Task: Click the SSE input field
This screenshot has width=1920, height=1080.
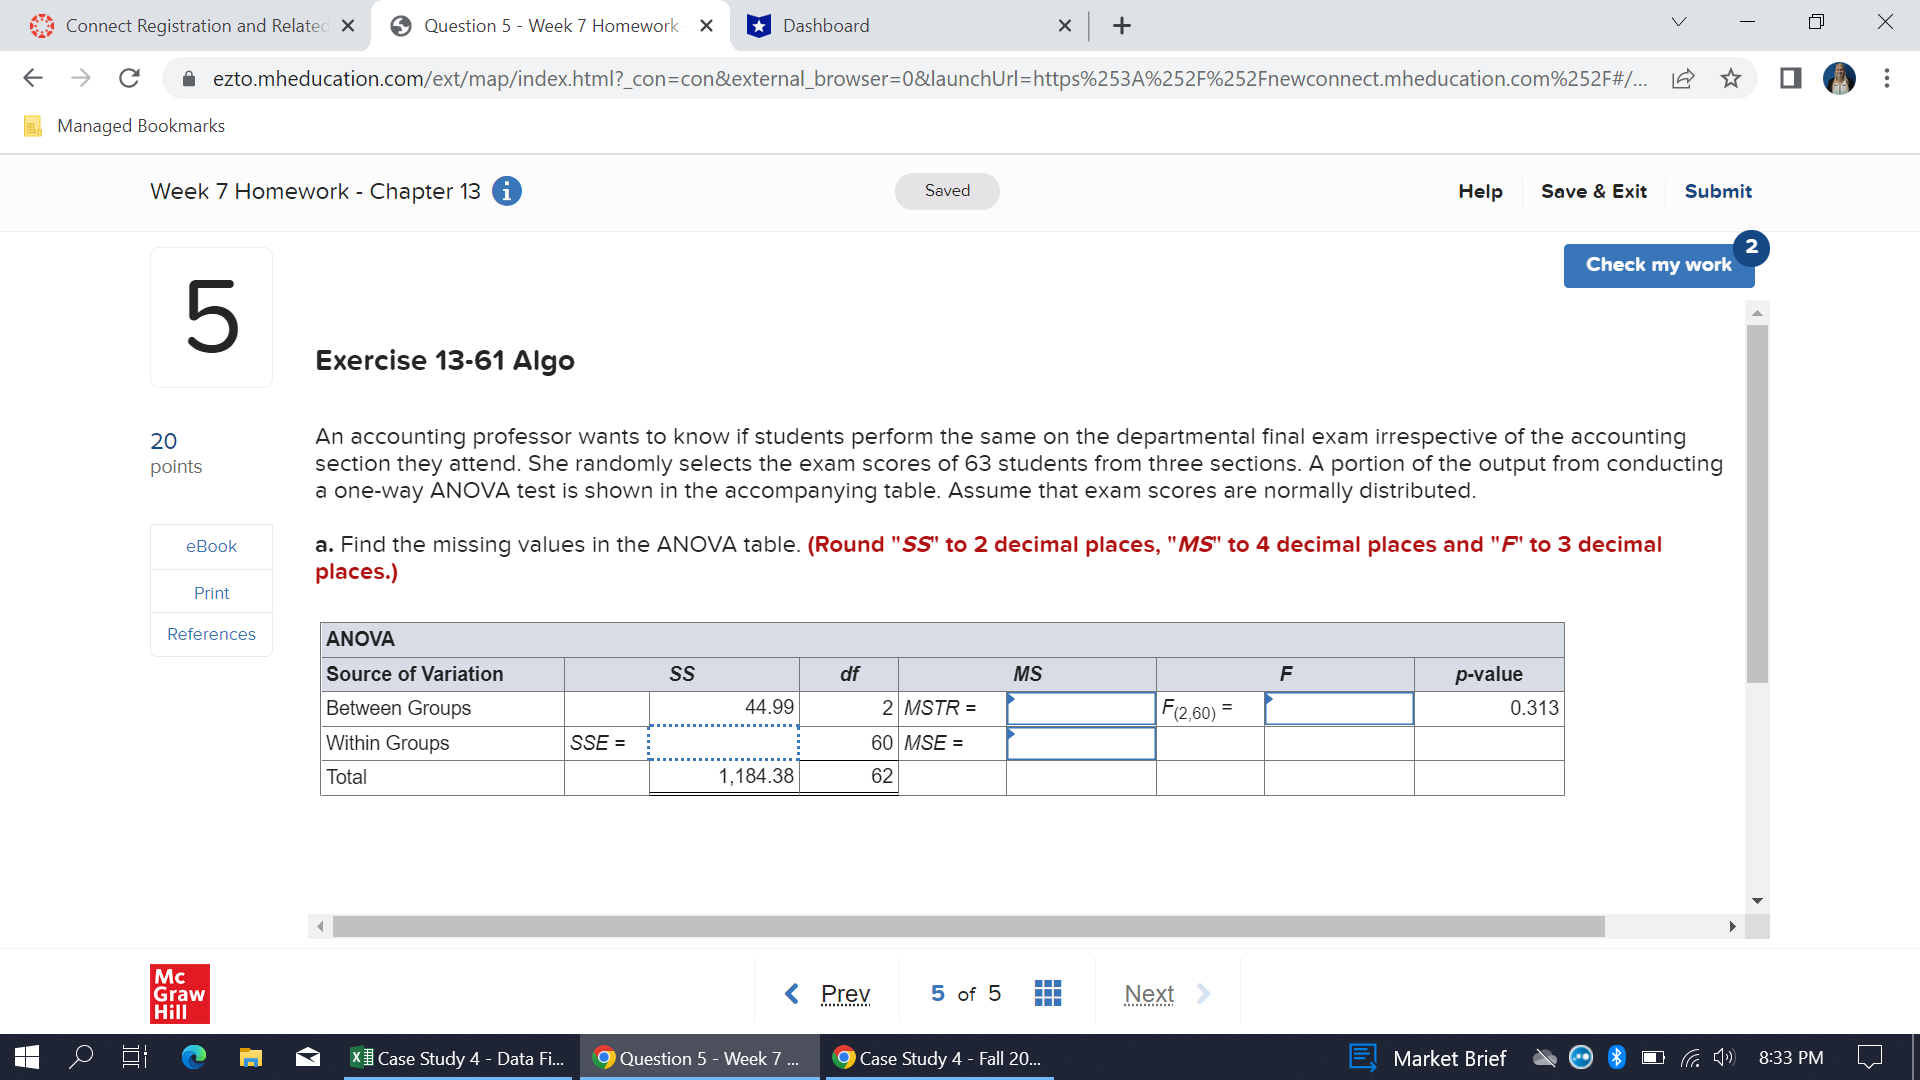Action: [x=723, y=743]
